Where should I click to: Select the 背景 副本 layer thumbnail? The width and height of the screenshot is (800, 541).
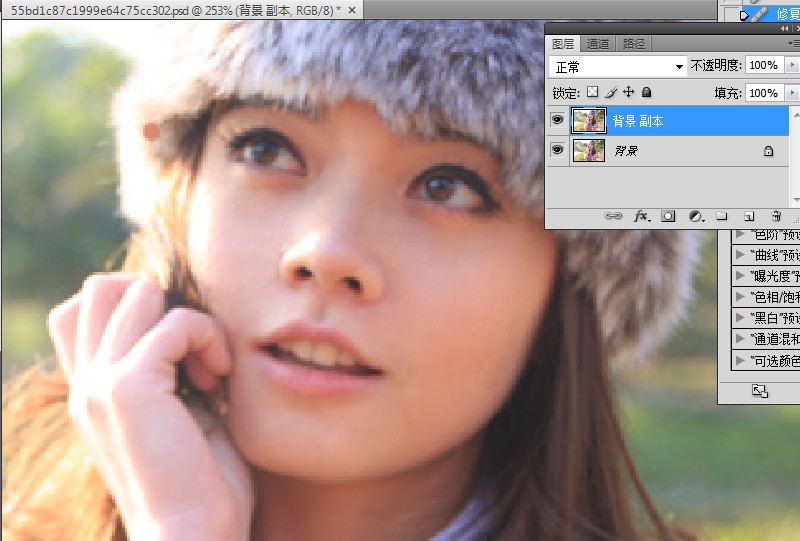(x=588, y=121)
